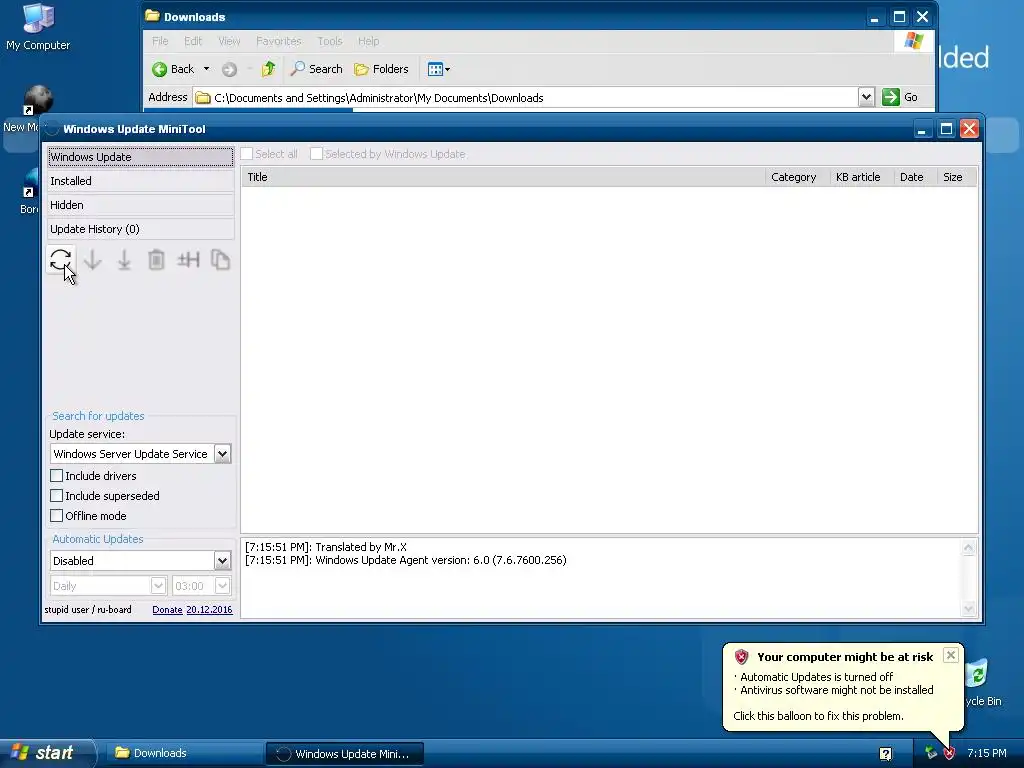Screen dimensions: 1024x768
Task: Click the Downloads address path field
Action: (526, 97)
